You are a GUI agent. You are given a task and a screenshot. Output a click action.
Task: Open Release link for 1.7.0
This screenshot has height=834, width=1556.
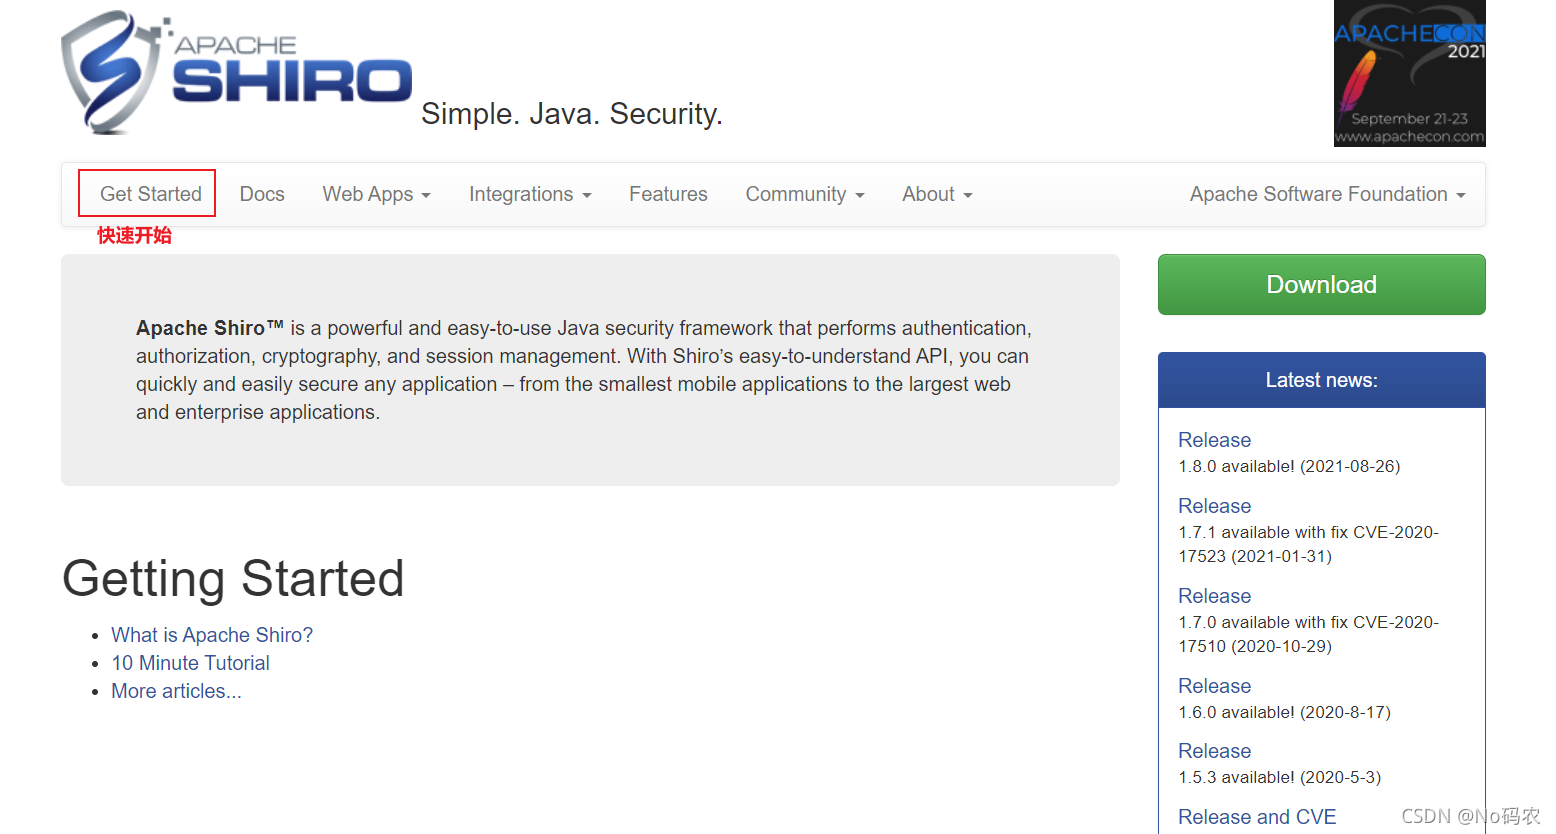1214,596
